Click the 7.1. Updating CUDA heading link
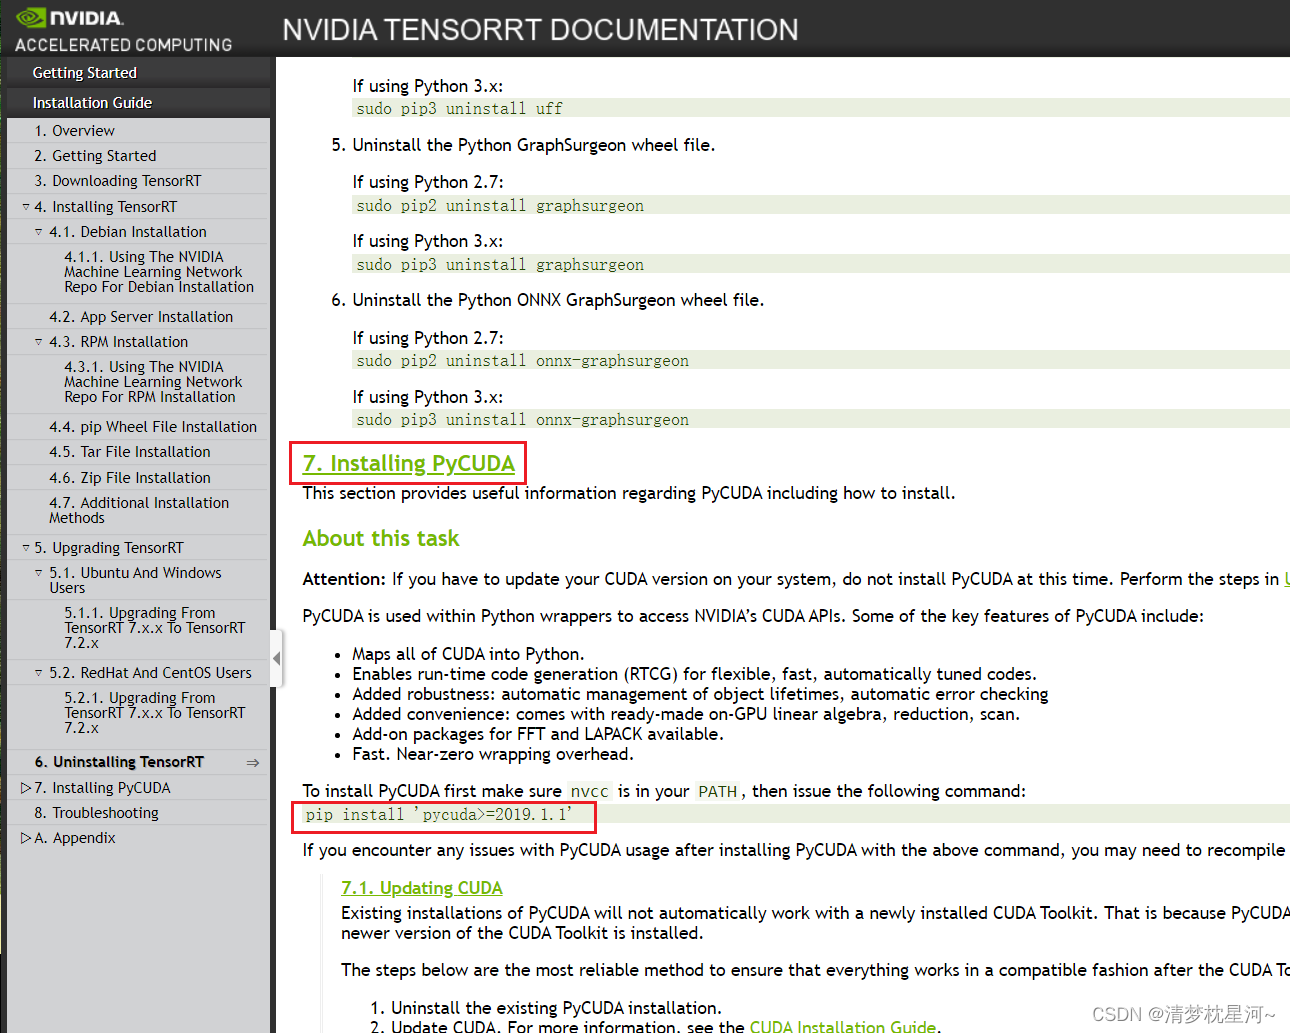The height and width of the screenshot is (1033, 1290). tap(421, 888)
